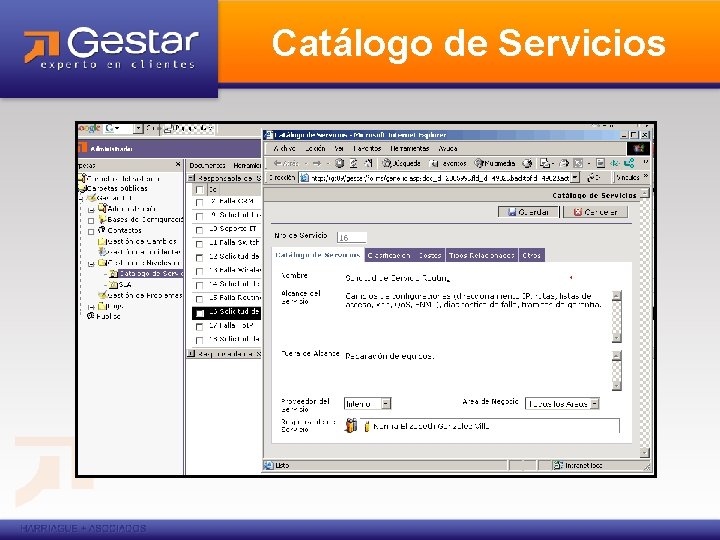The width and height of the screenshot is (720, 540).
Task: Click the Guardar button
Action: [x=529, y=212]
